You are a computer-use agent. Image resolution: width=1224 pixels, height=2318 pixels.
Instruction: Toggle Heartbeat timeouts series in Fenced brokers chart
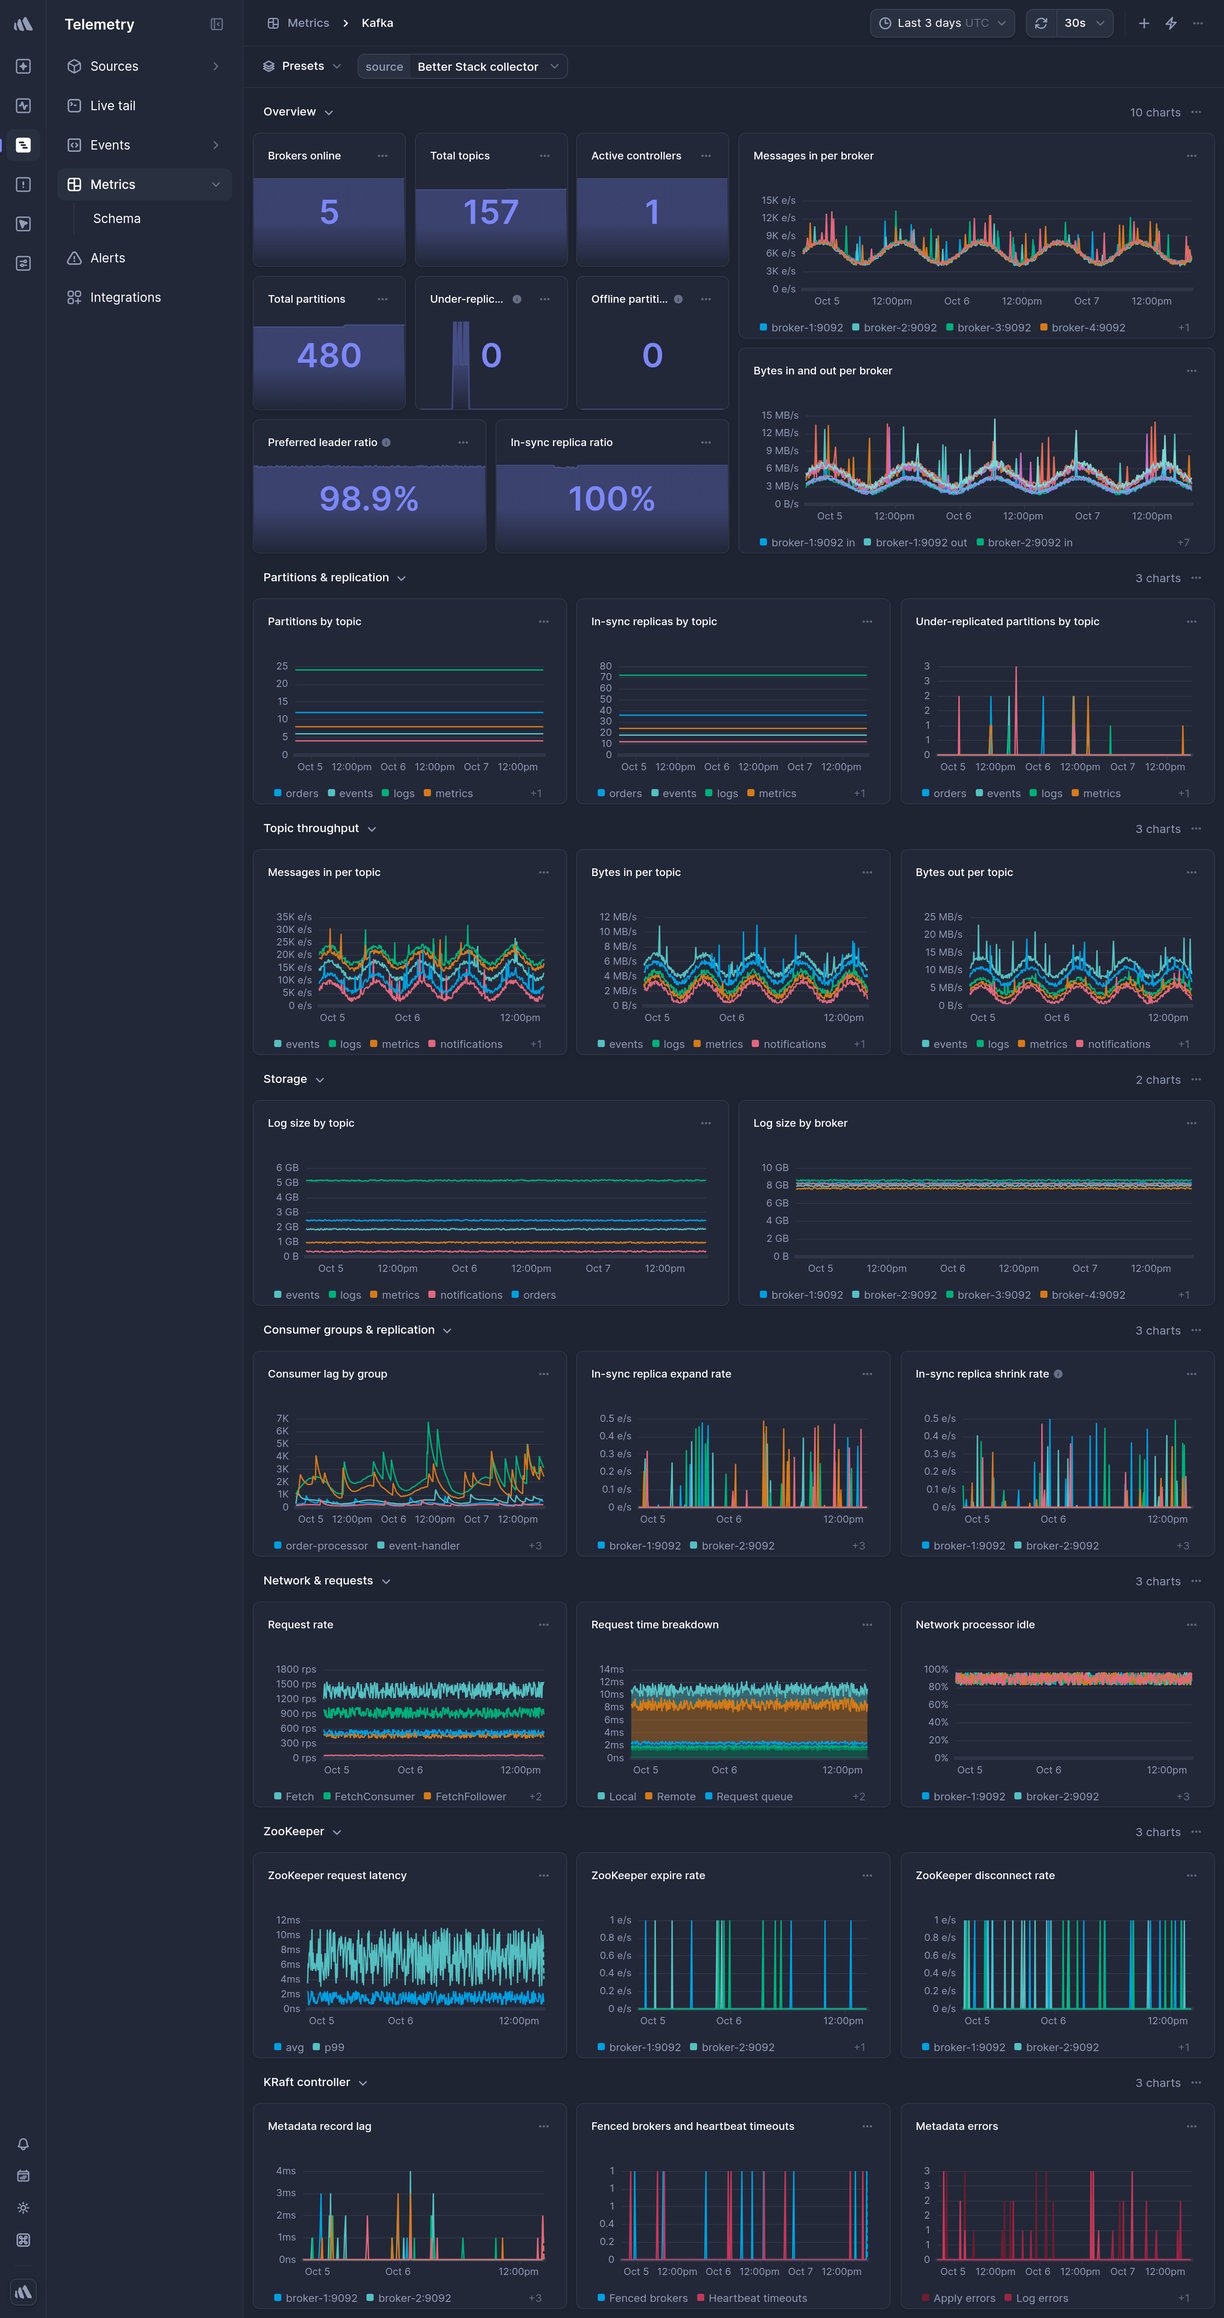click(752, 2298)
